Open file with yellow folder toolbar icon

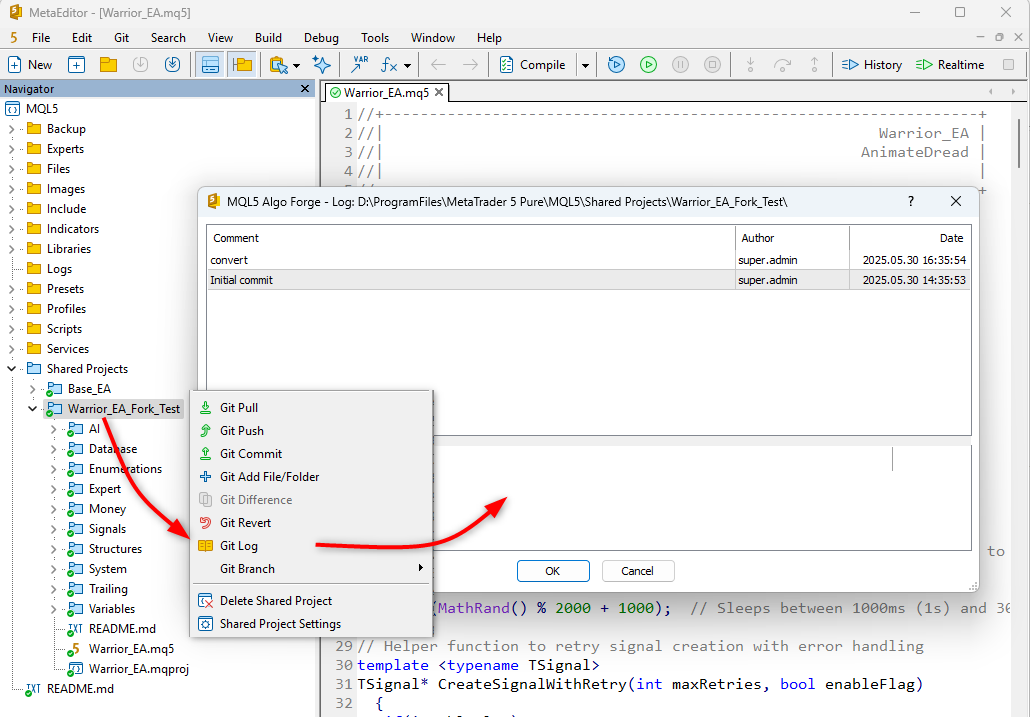[108, 64]
